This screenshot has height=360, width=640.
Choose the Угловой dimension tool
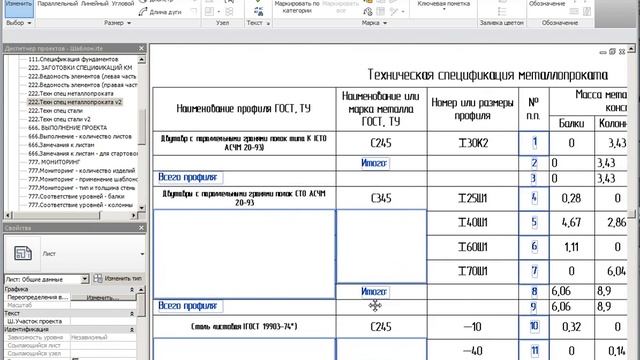[122, 4]
